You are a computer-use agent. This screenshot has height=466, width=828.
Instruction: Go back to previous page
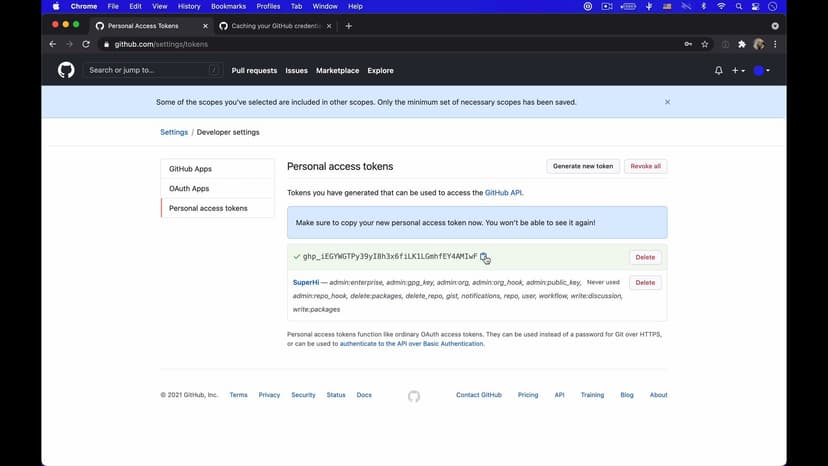pyautogui.click(x=52, y=44)
